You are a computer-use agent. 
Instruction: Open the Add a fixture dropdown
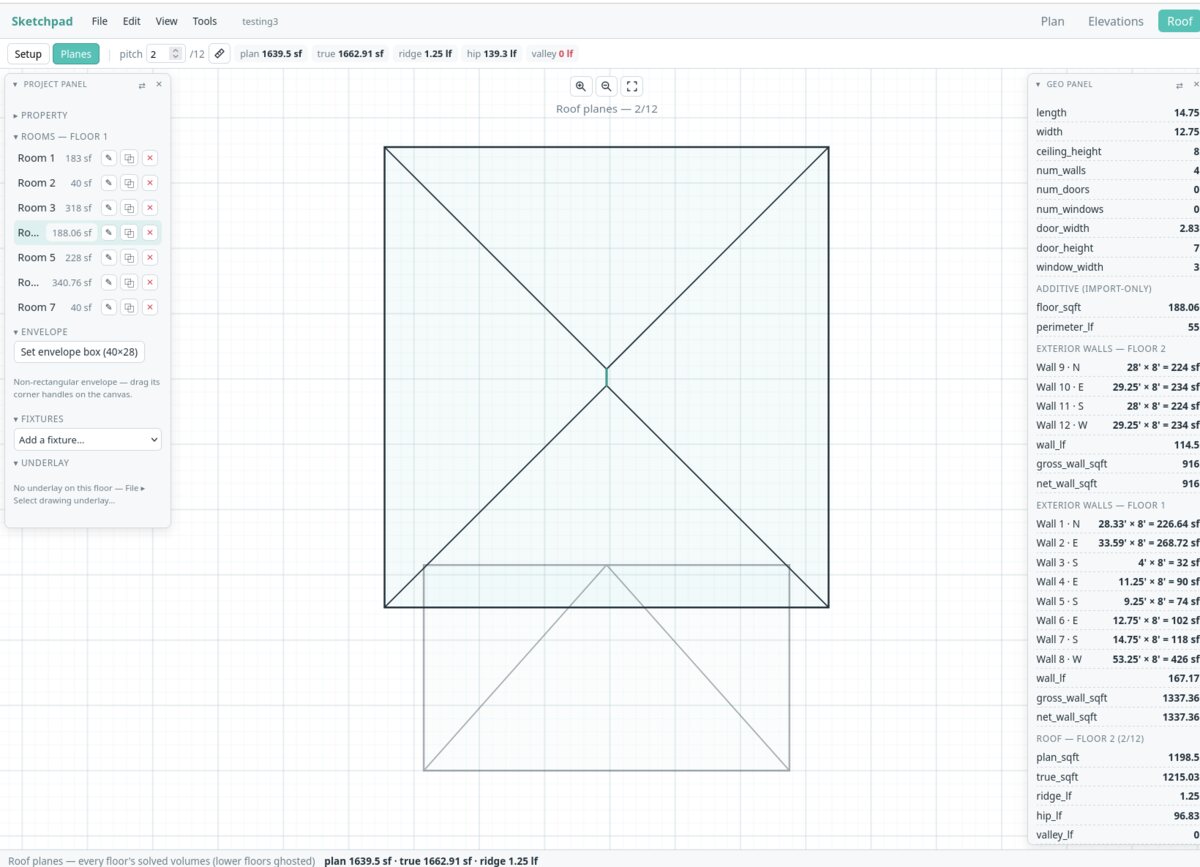pos(88,440)
